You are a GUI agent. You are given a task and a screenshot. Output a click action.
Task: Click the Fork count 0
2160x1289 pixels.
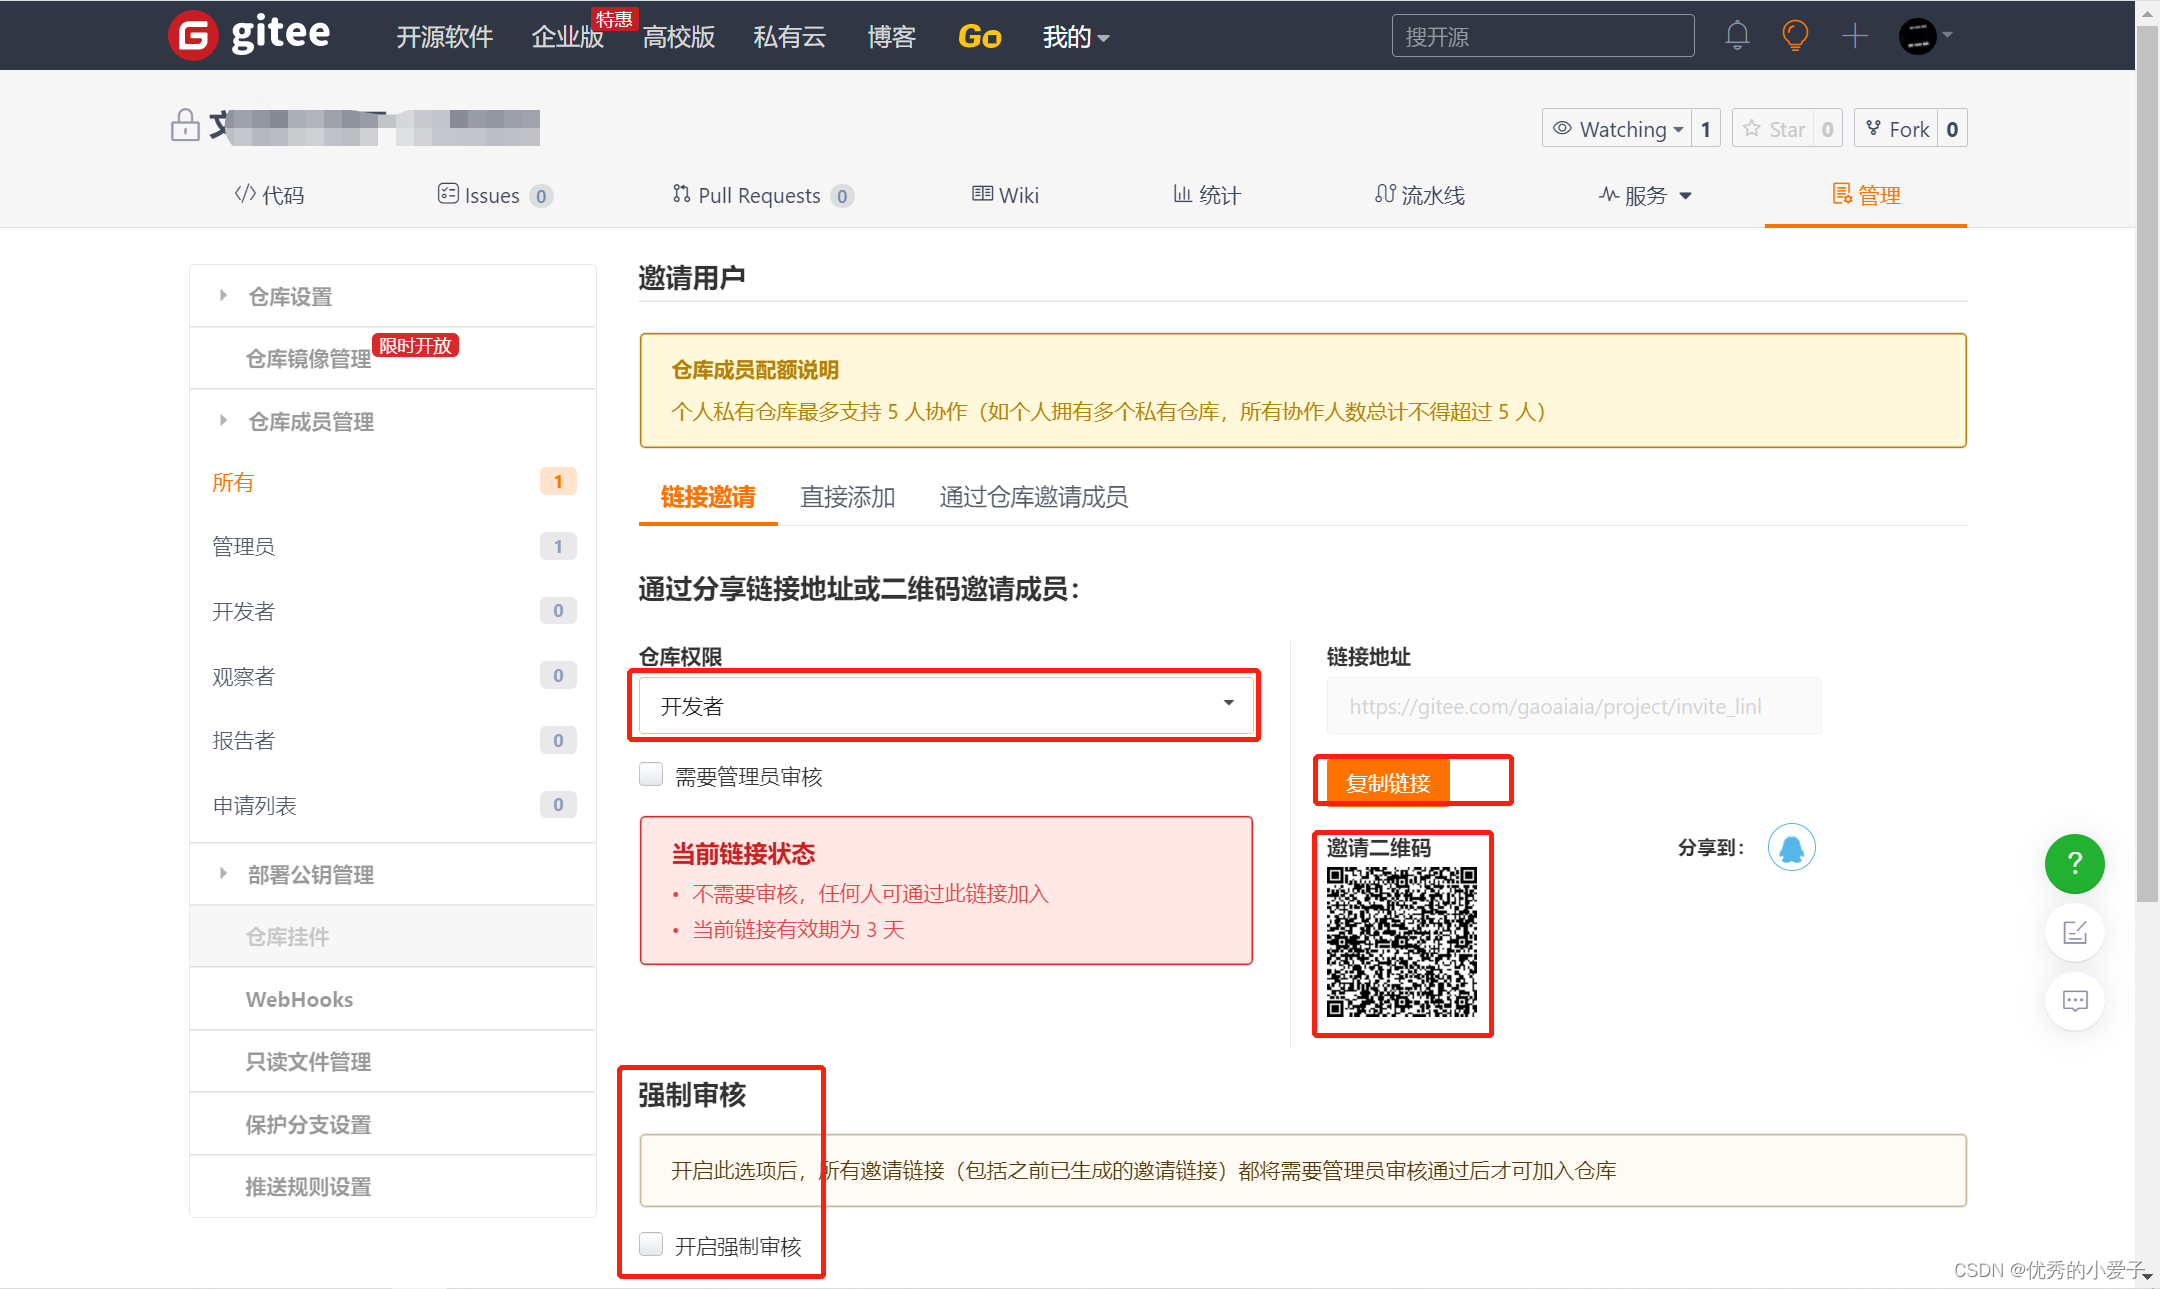click(1952, 129)
